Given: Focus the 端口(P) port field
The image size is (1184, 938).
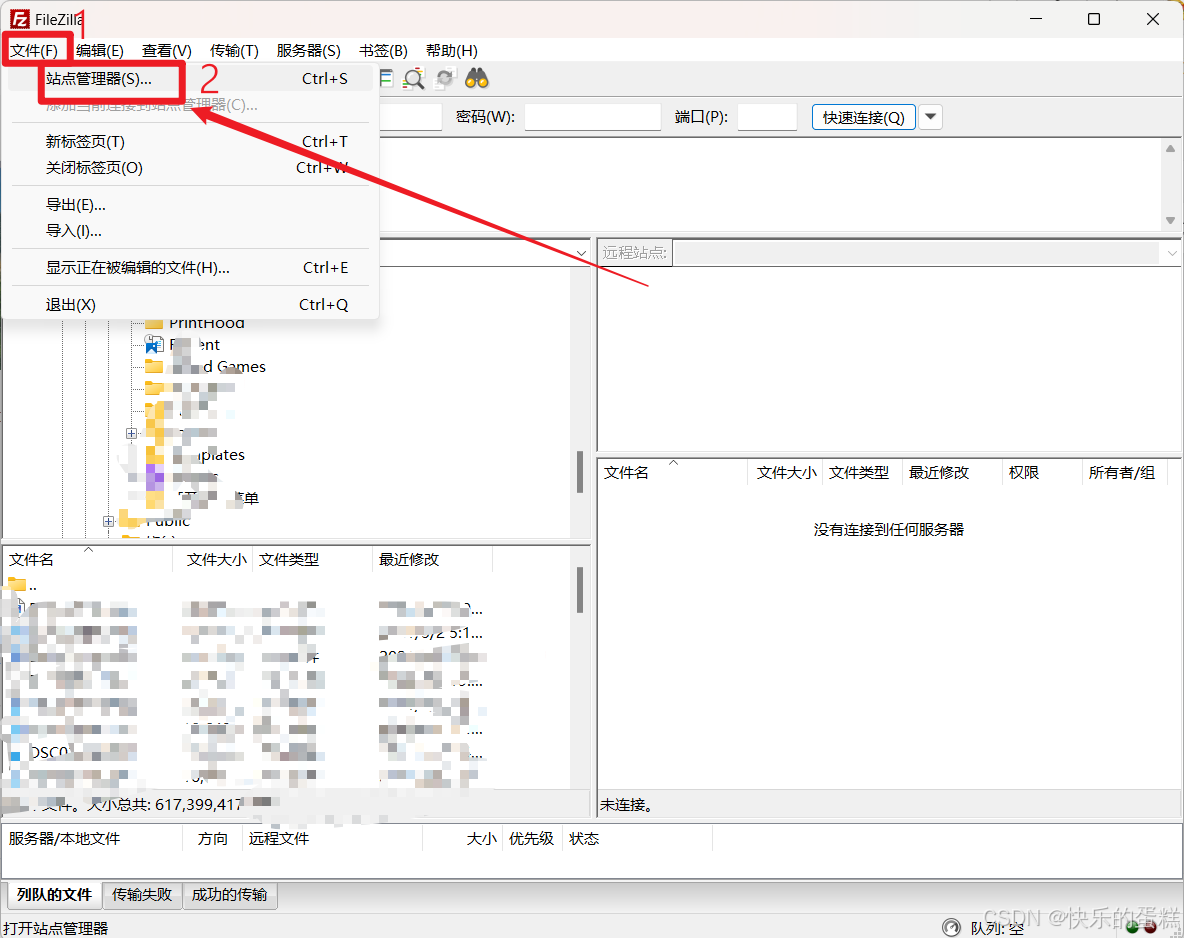Looking at the screenshot, I should 767,117.
